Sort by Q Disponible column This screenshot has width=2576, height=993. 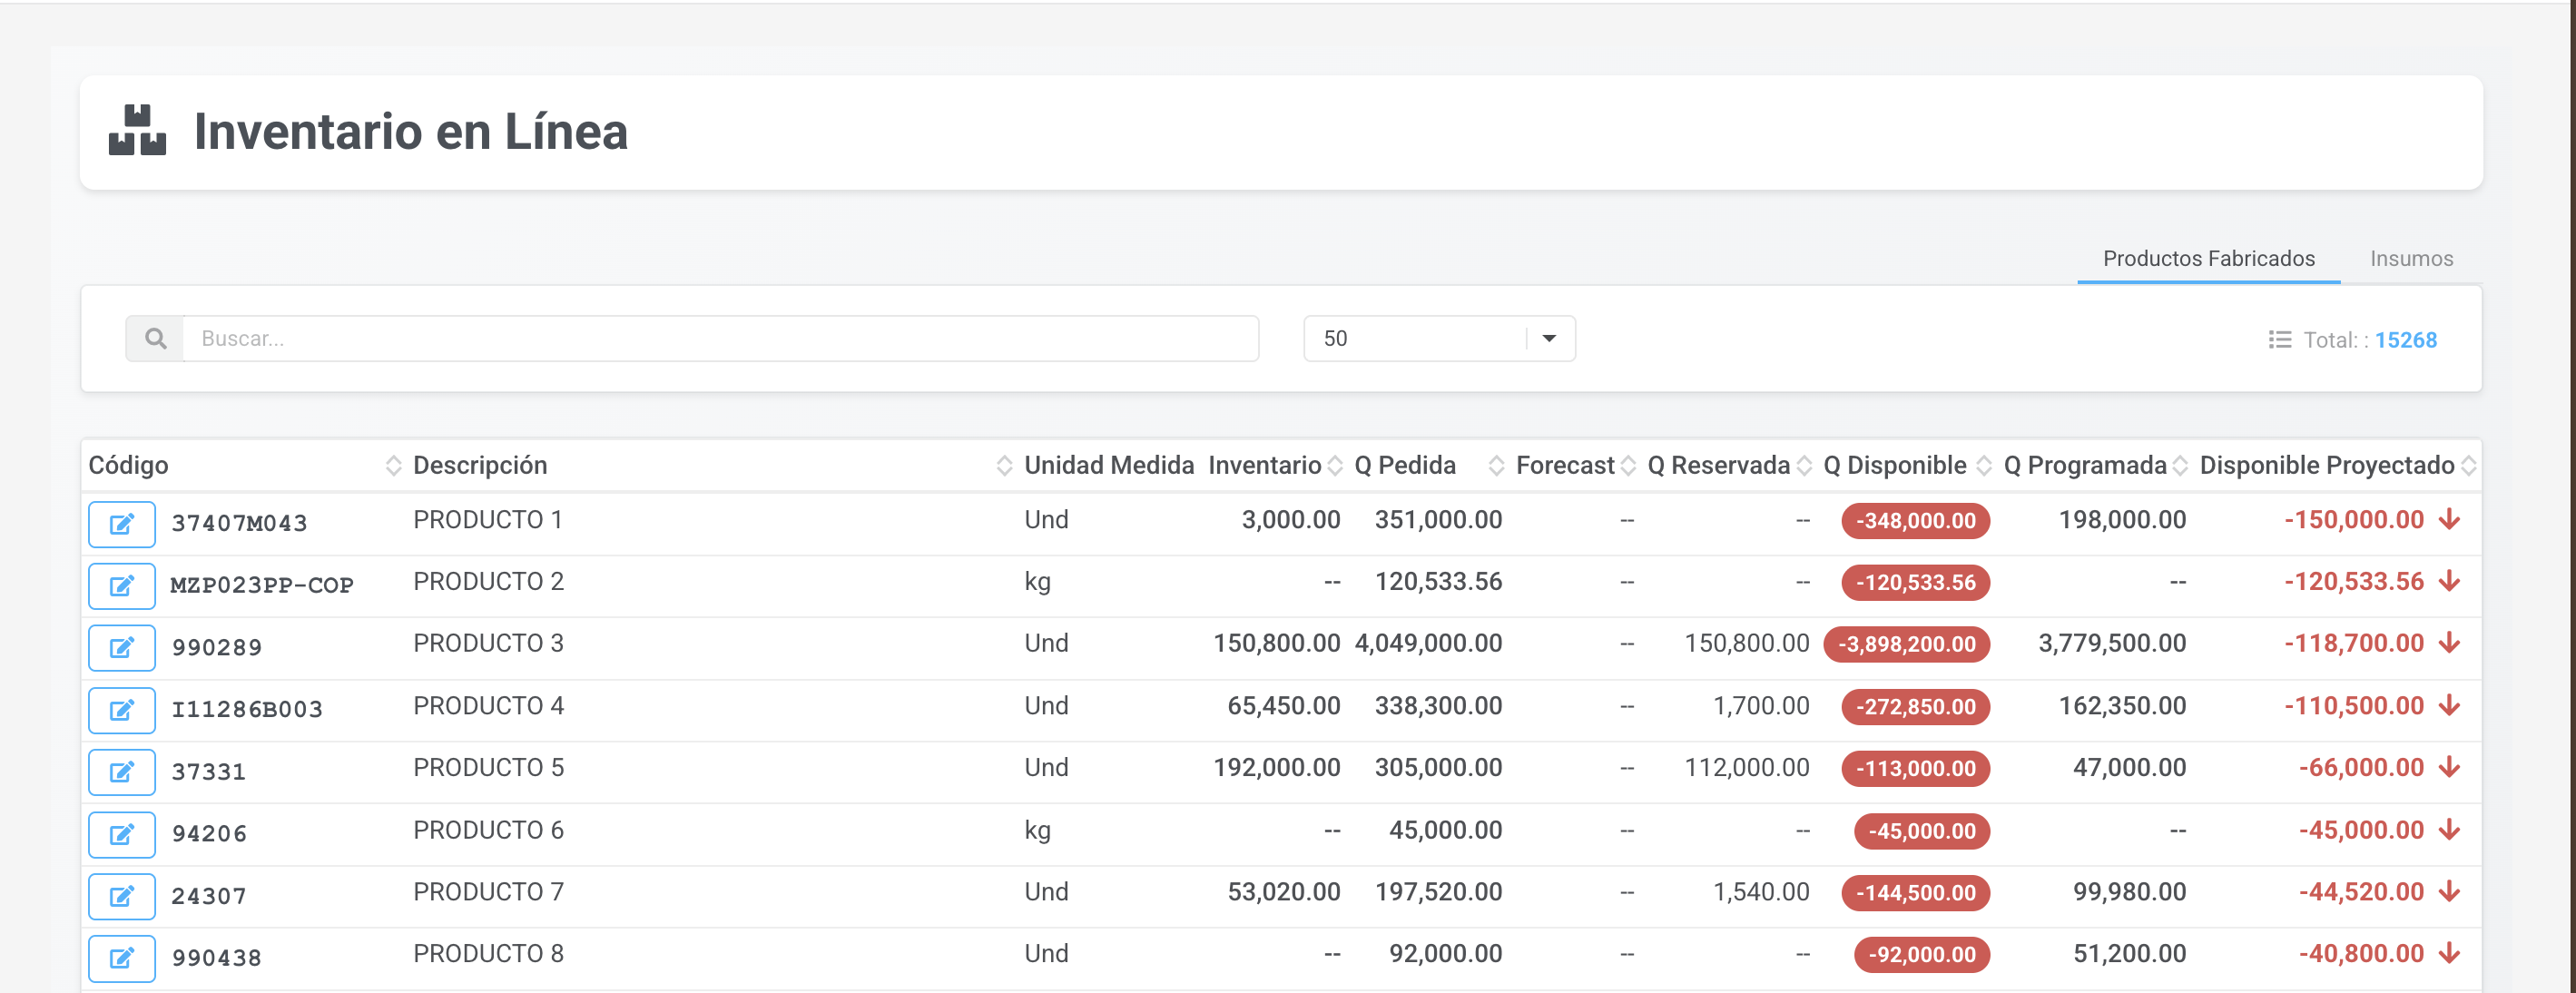[1983, 466]
